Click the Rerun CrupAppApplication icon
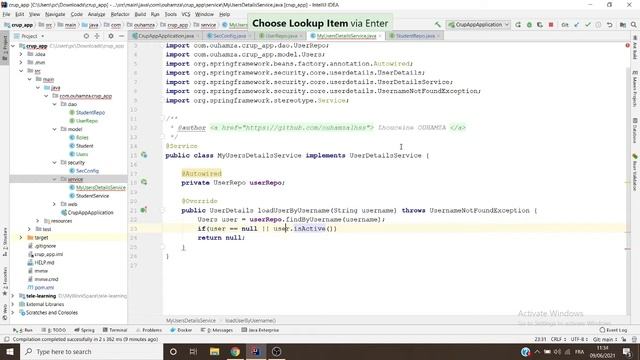Viewport: 640px width, 360px height. click(518, 24)
